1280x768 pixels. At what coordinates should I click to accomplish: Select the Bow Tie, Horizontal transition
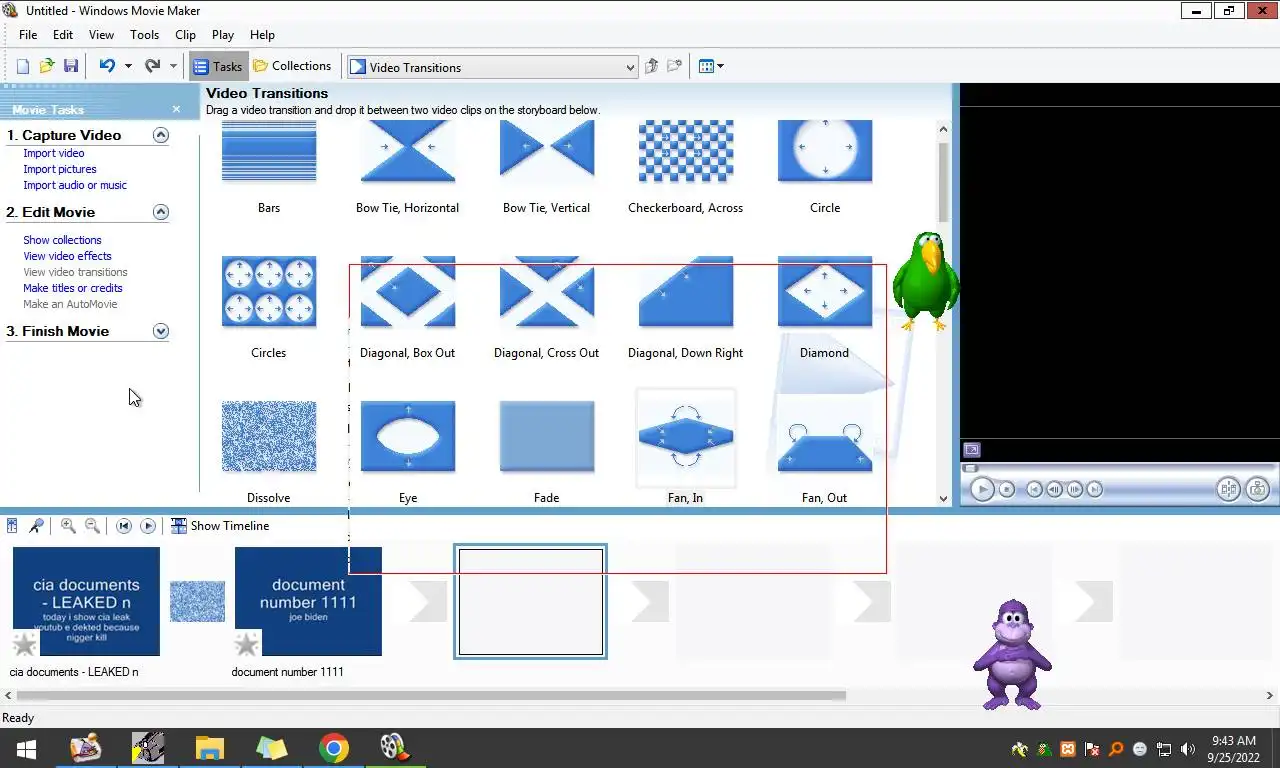408,153
